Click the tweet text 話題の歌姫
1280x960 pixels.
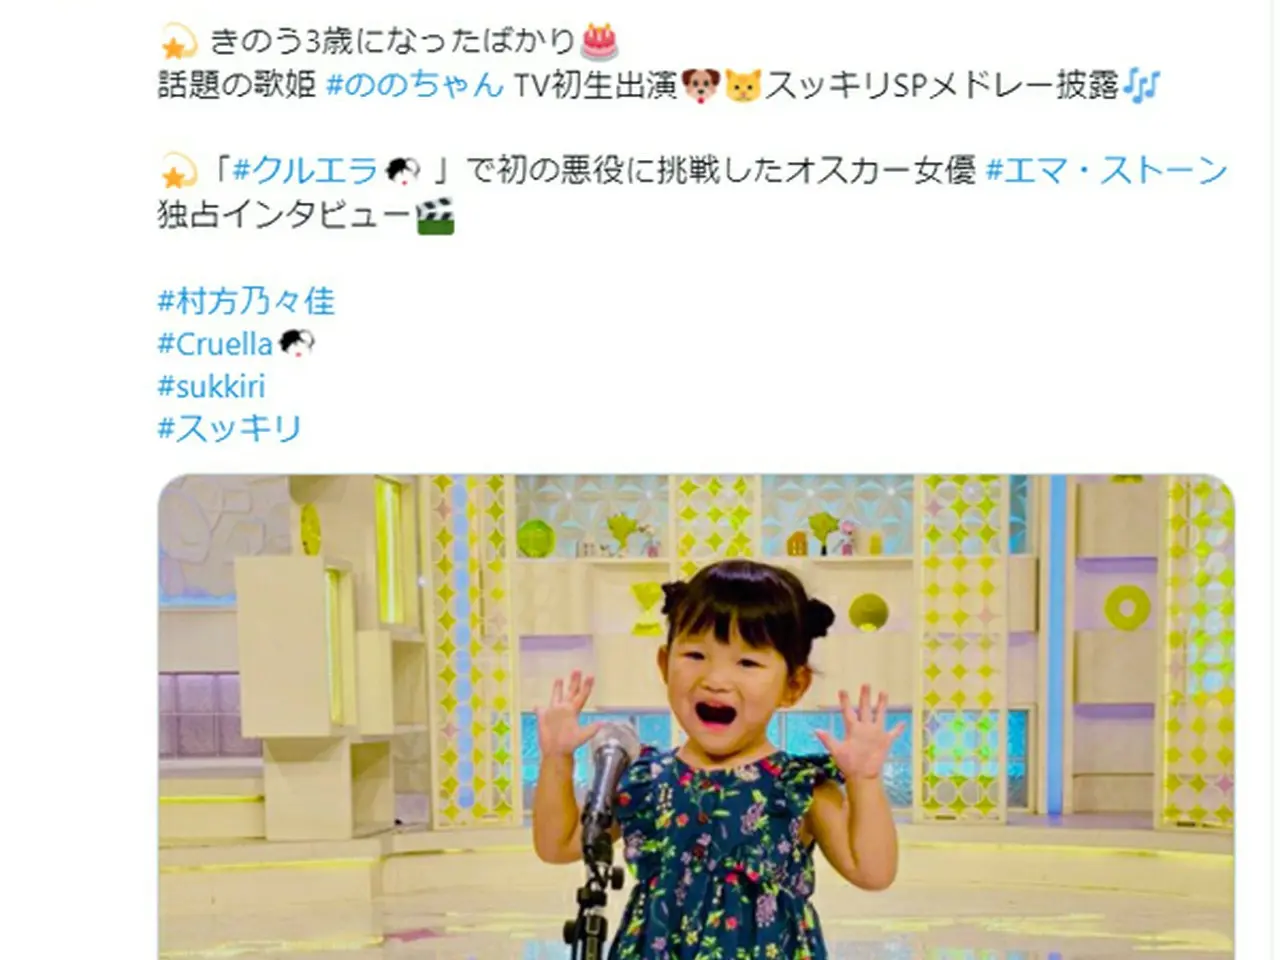point(237,85)
